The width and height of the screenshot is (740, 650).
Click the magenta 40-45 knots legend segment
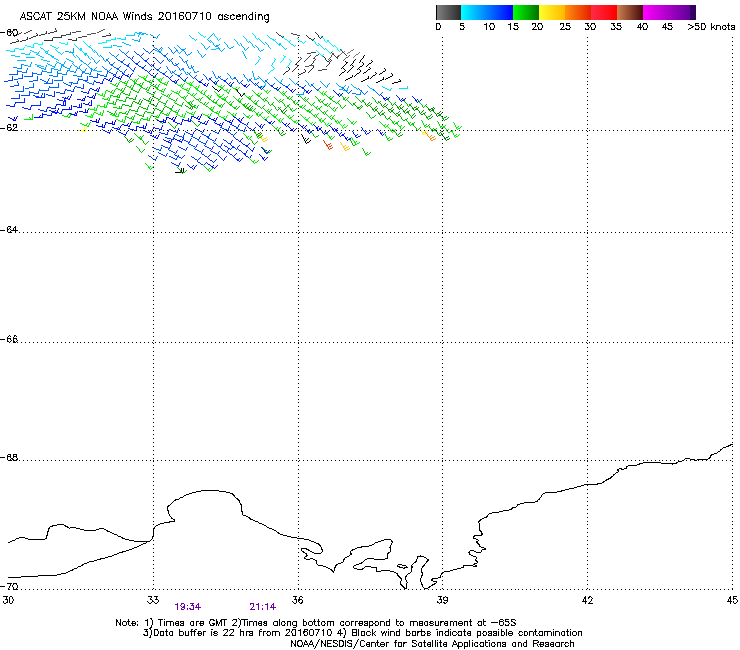point(656,12)
